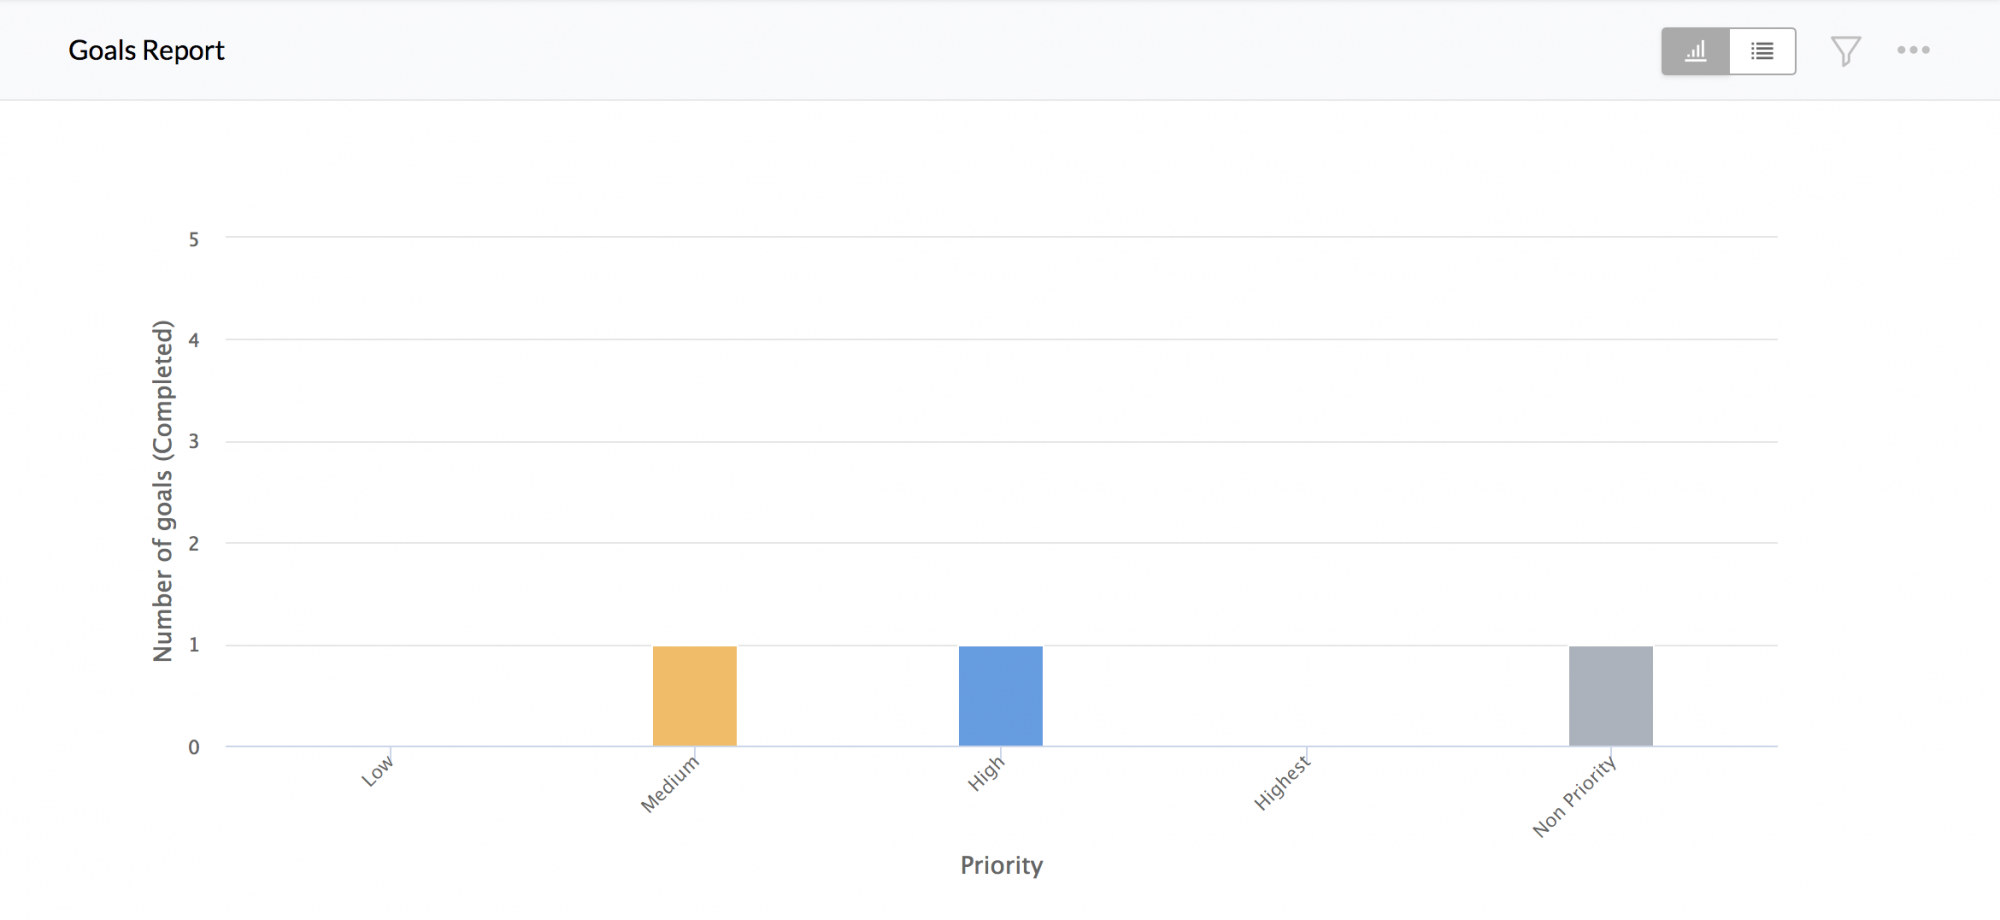Switch to the bar chart view
This screenshot has height=920, width=2000.
coord(1695,51)
